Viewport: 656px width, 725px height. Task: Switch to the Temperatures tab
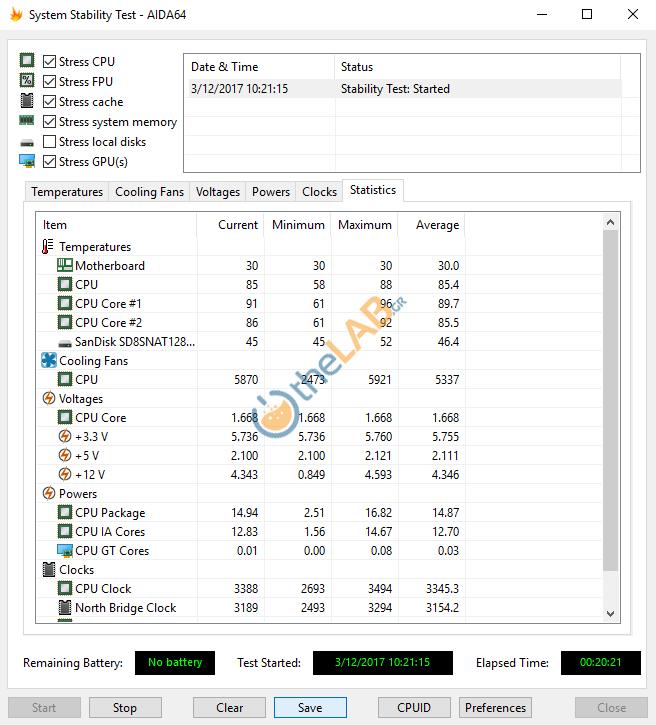point(67,192)
